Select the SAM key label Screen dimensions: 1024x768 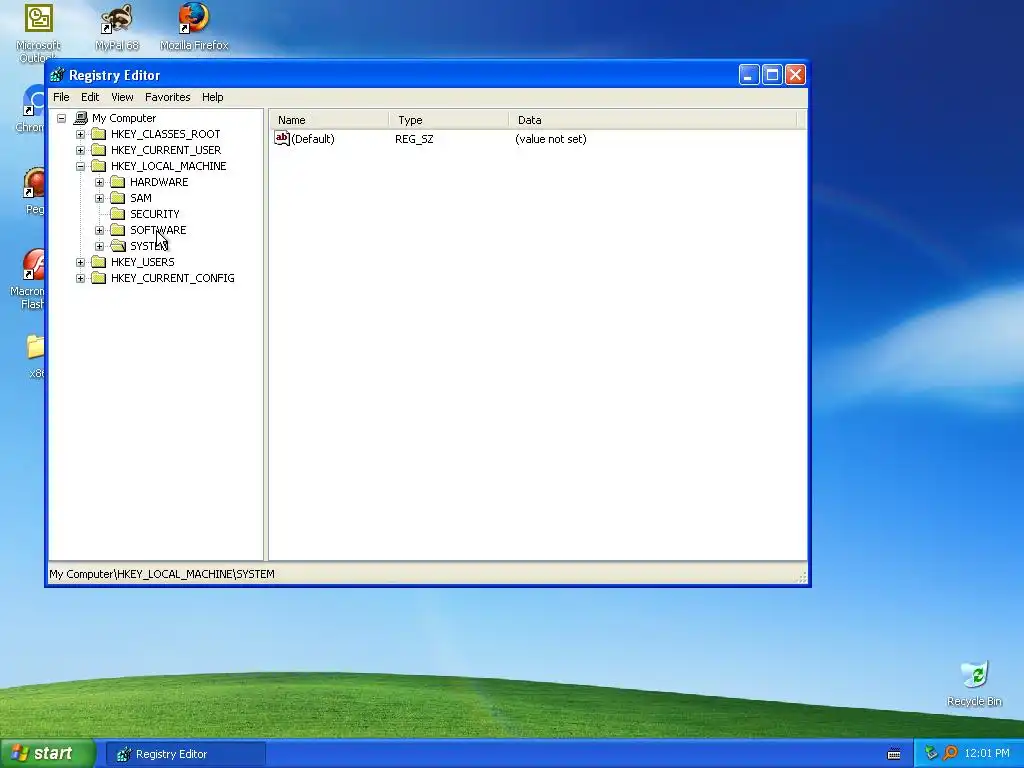pos(140,198)
